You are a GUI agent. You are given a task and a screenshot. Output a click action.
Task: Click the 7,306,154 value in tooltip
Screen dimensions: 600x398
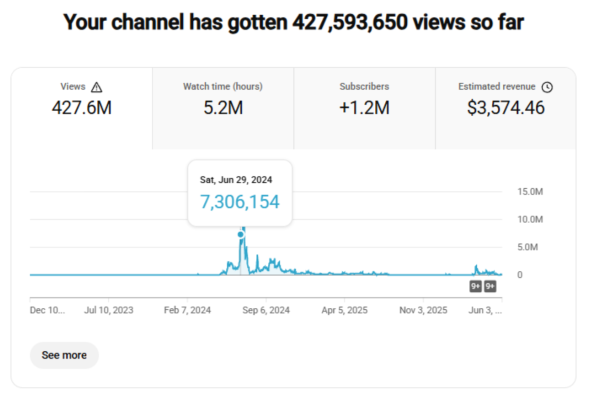(240, 202)
